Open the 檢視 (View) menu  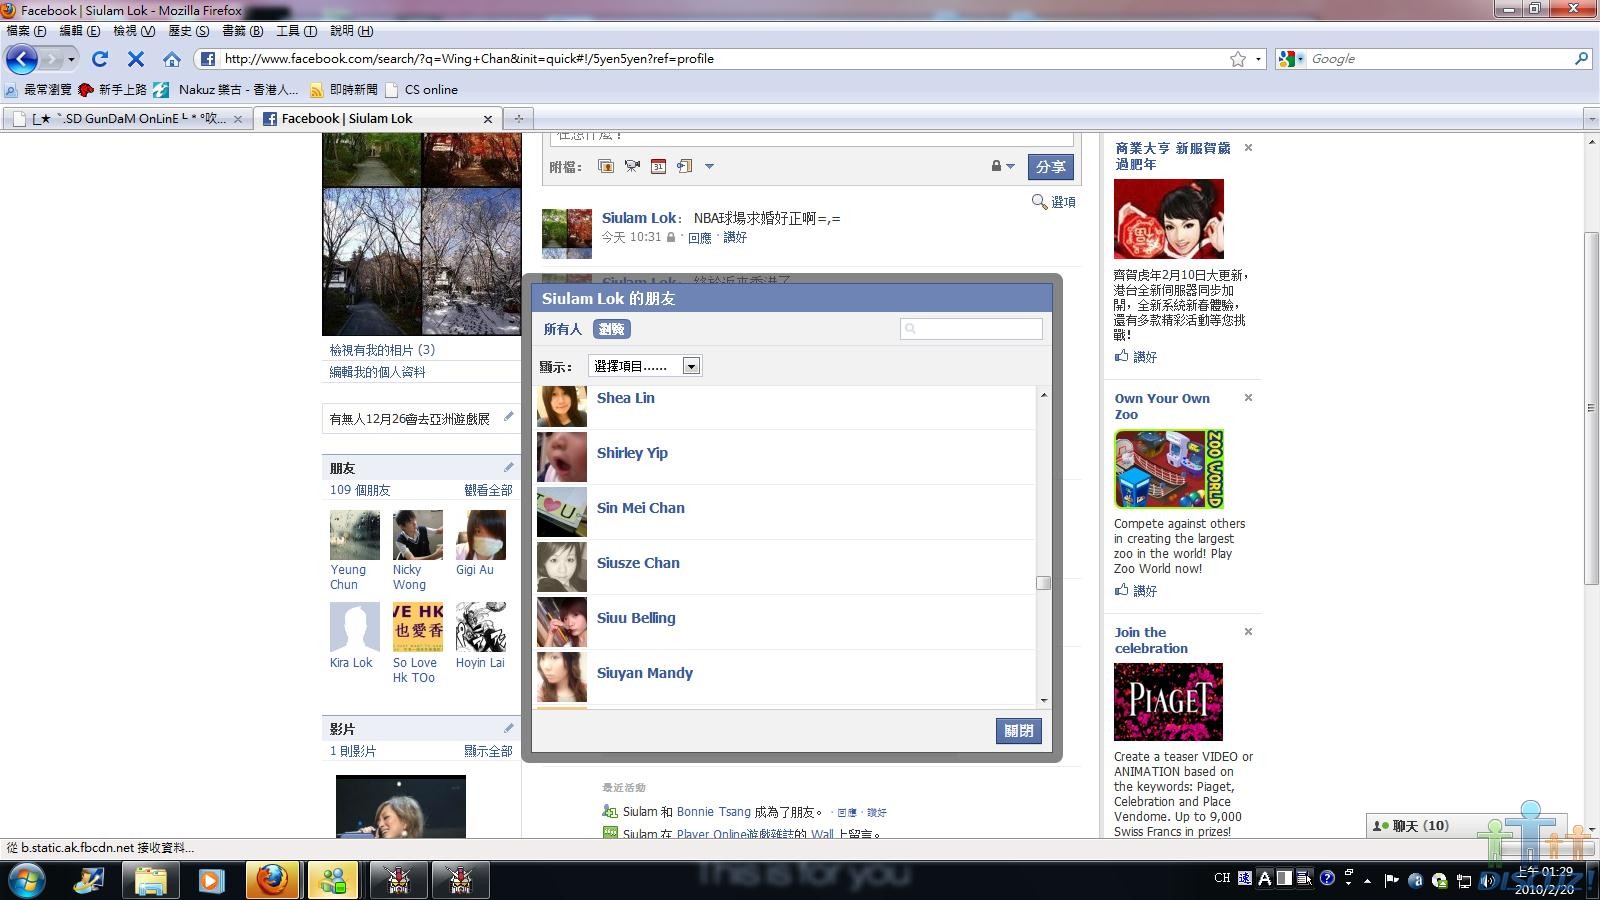click(x=134, y=31)
